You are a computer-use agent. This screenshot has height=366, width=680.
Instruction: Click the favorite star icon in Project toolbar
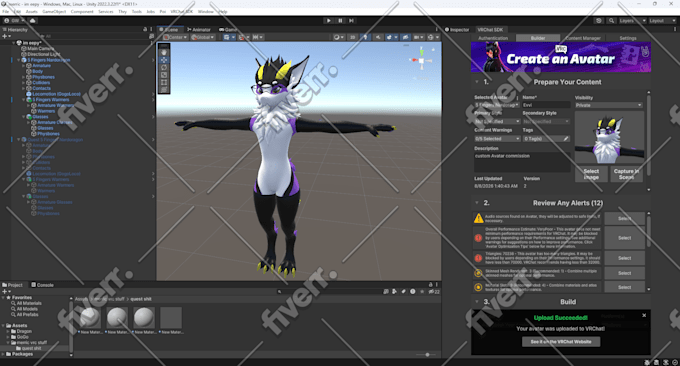pyautogui.click(x=422, y=291)
